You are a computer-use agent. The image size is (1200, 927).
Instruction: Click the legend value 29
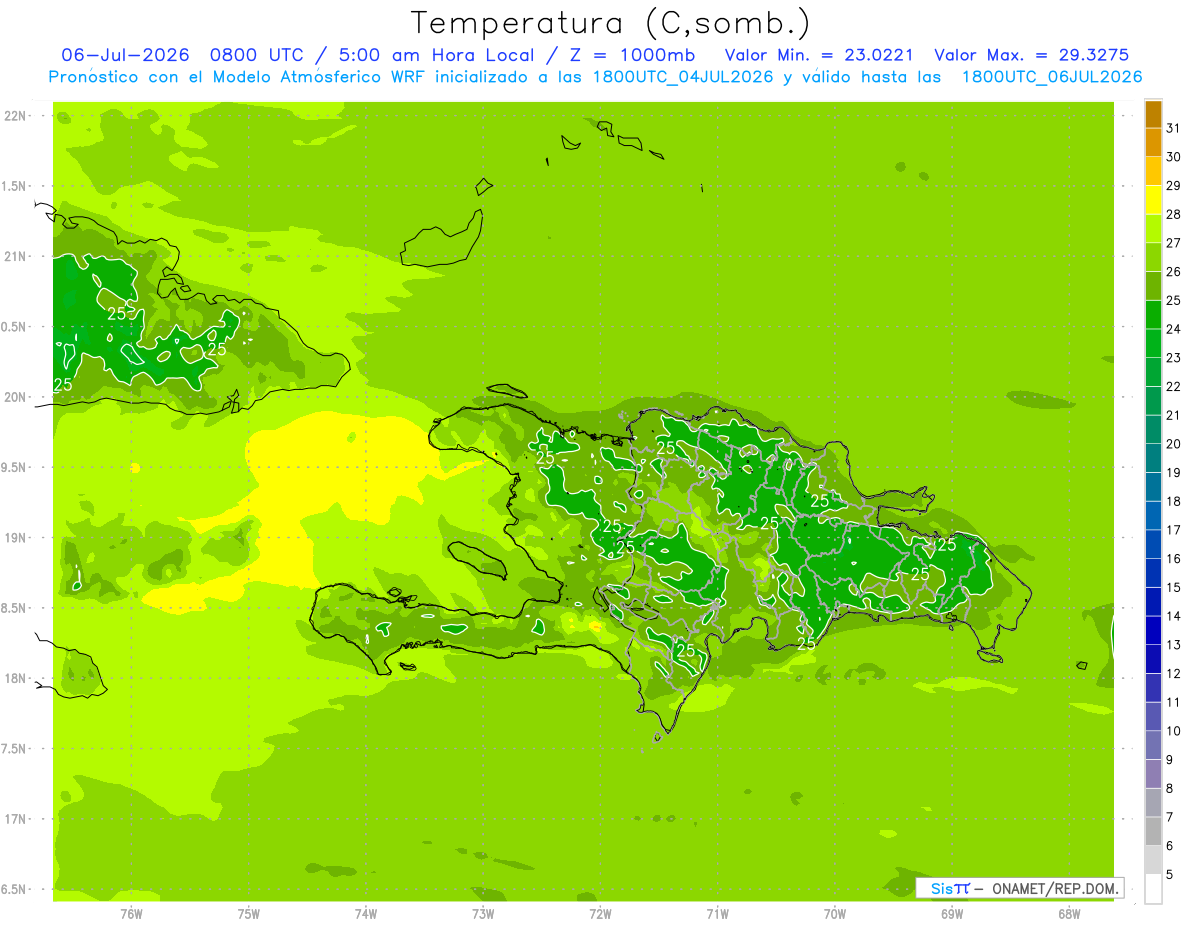[1173, 186]
